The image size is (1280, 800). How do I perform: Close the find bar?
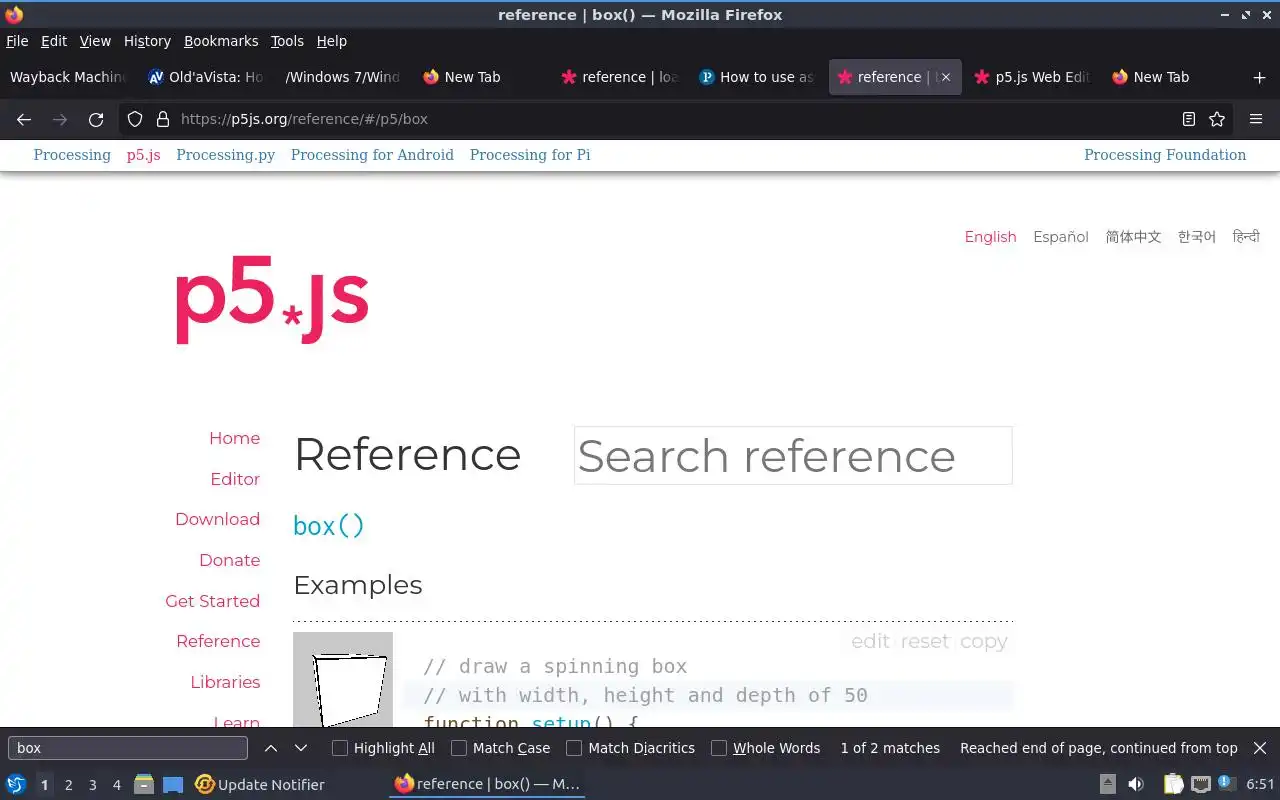pyautogui.click(x=1260, y=748)
